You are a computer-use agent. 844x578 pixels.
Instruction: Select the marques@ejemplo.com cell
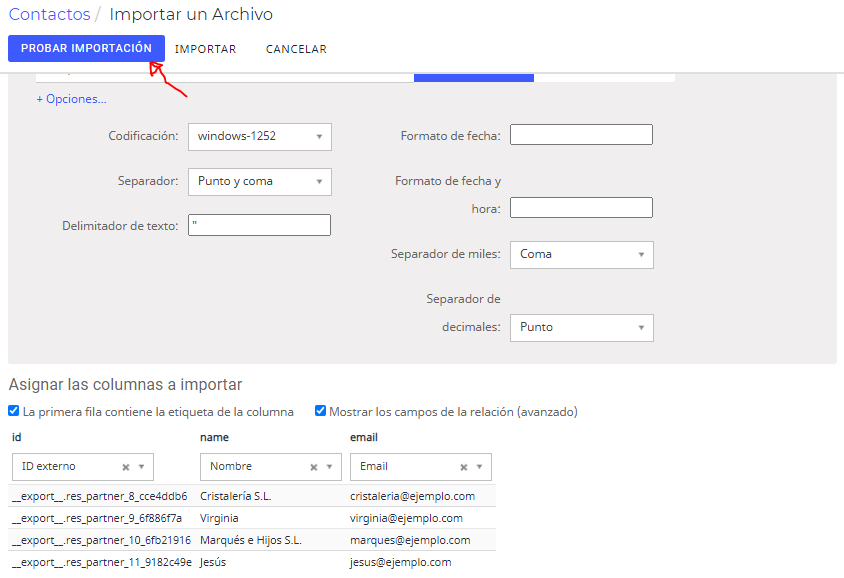coord(410,540)
